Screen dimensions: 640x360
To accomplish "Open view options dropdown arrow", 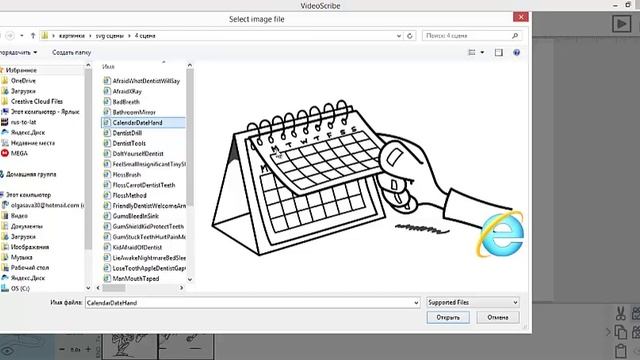I will (482, 53).
